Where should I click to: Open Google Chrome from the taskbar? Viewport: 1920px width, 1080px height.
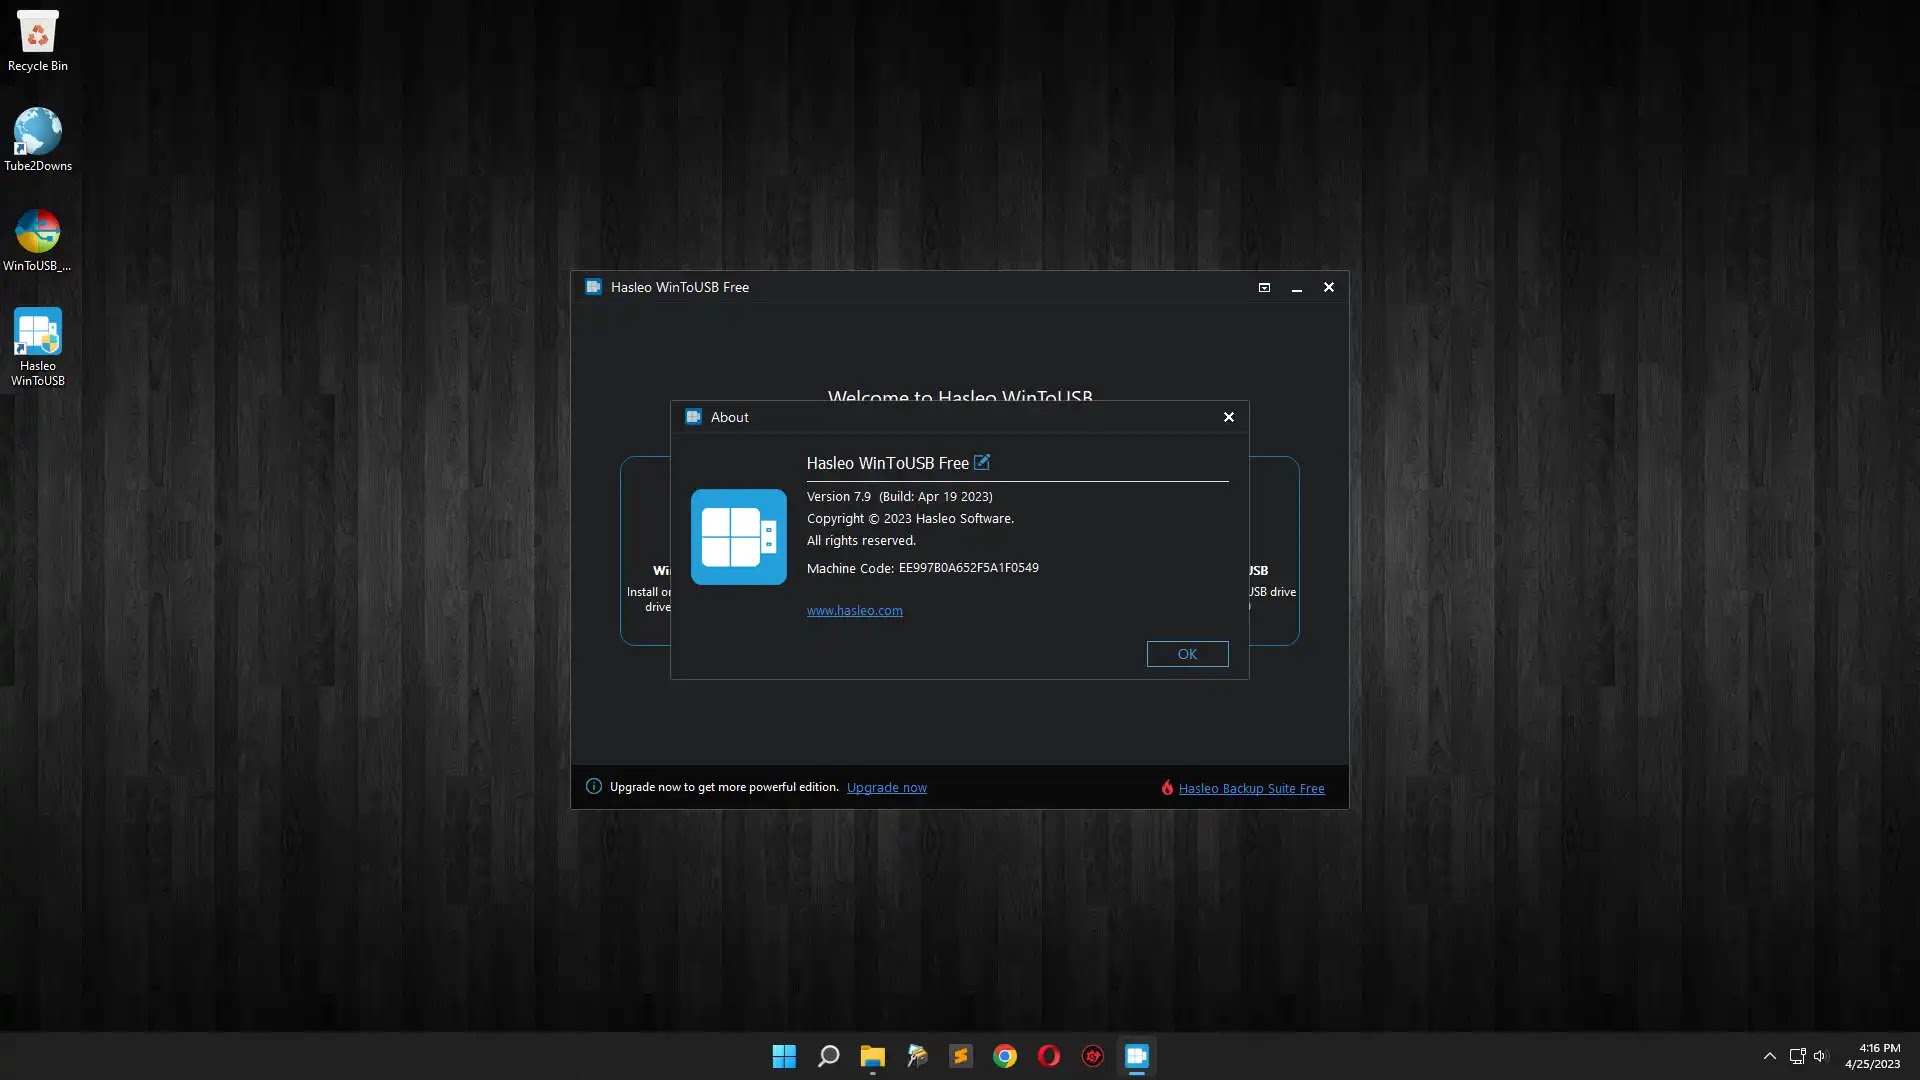coord(1004,1056)
